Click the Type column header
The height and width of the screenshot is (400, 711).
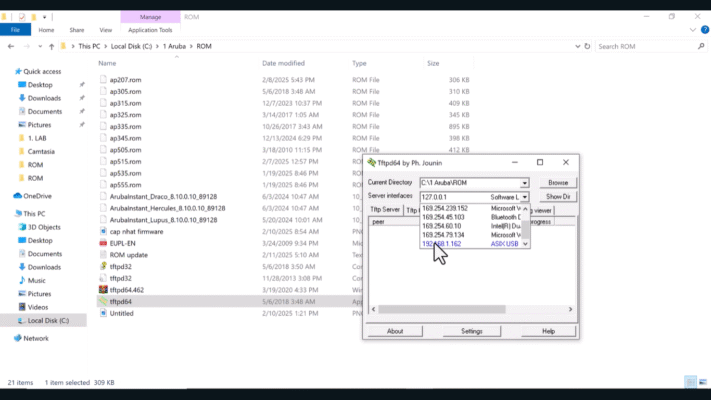[359, 63]
